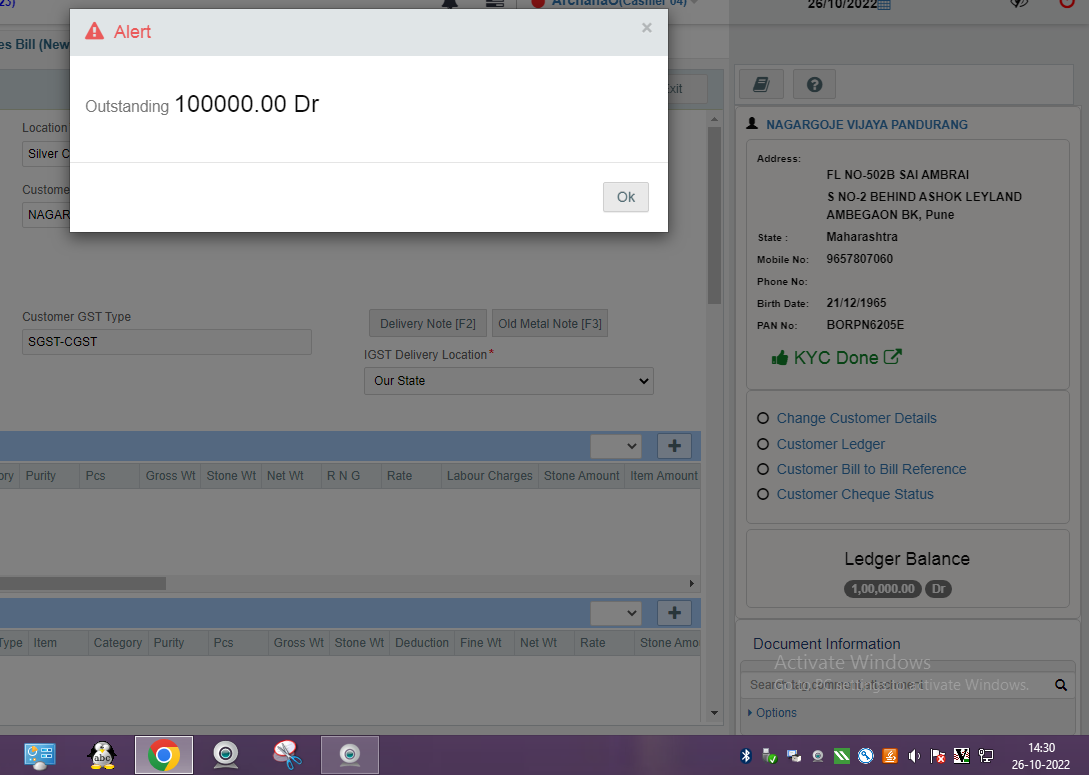Viewport: 1089px width, 775px height.
Task: Click right arrow of items grid scrollbar
Action: tap(691, 583)
